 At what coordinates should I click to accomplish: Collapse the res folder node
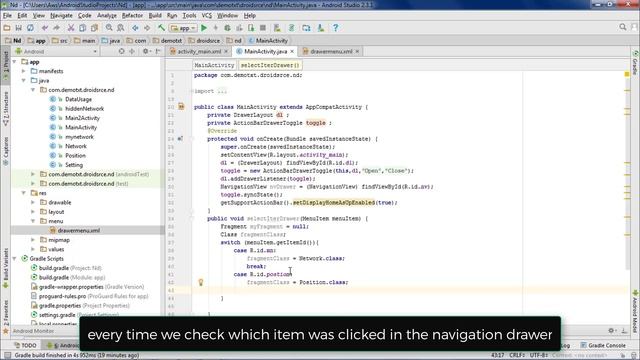[x=24, y=193]
